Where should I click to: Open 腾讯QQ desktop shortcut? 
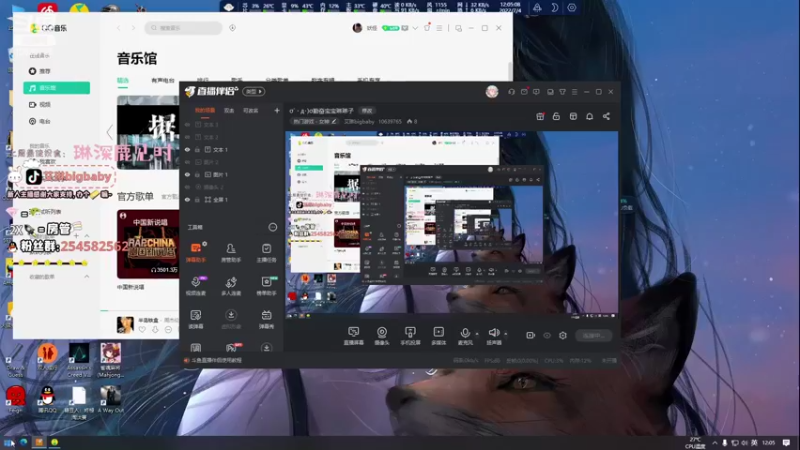pos(47,398)
